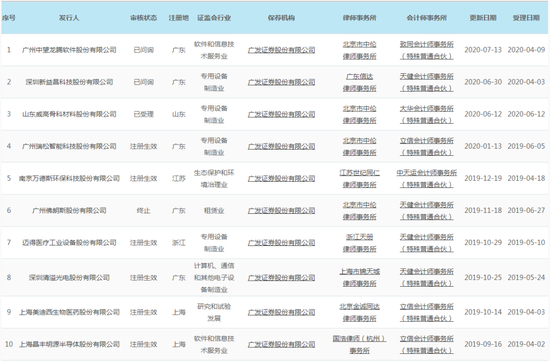
Task: Select issuer 深圳清溢光电股份有限公司
Action: point(69,278)
